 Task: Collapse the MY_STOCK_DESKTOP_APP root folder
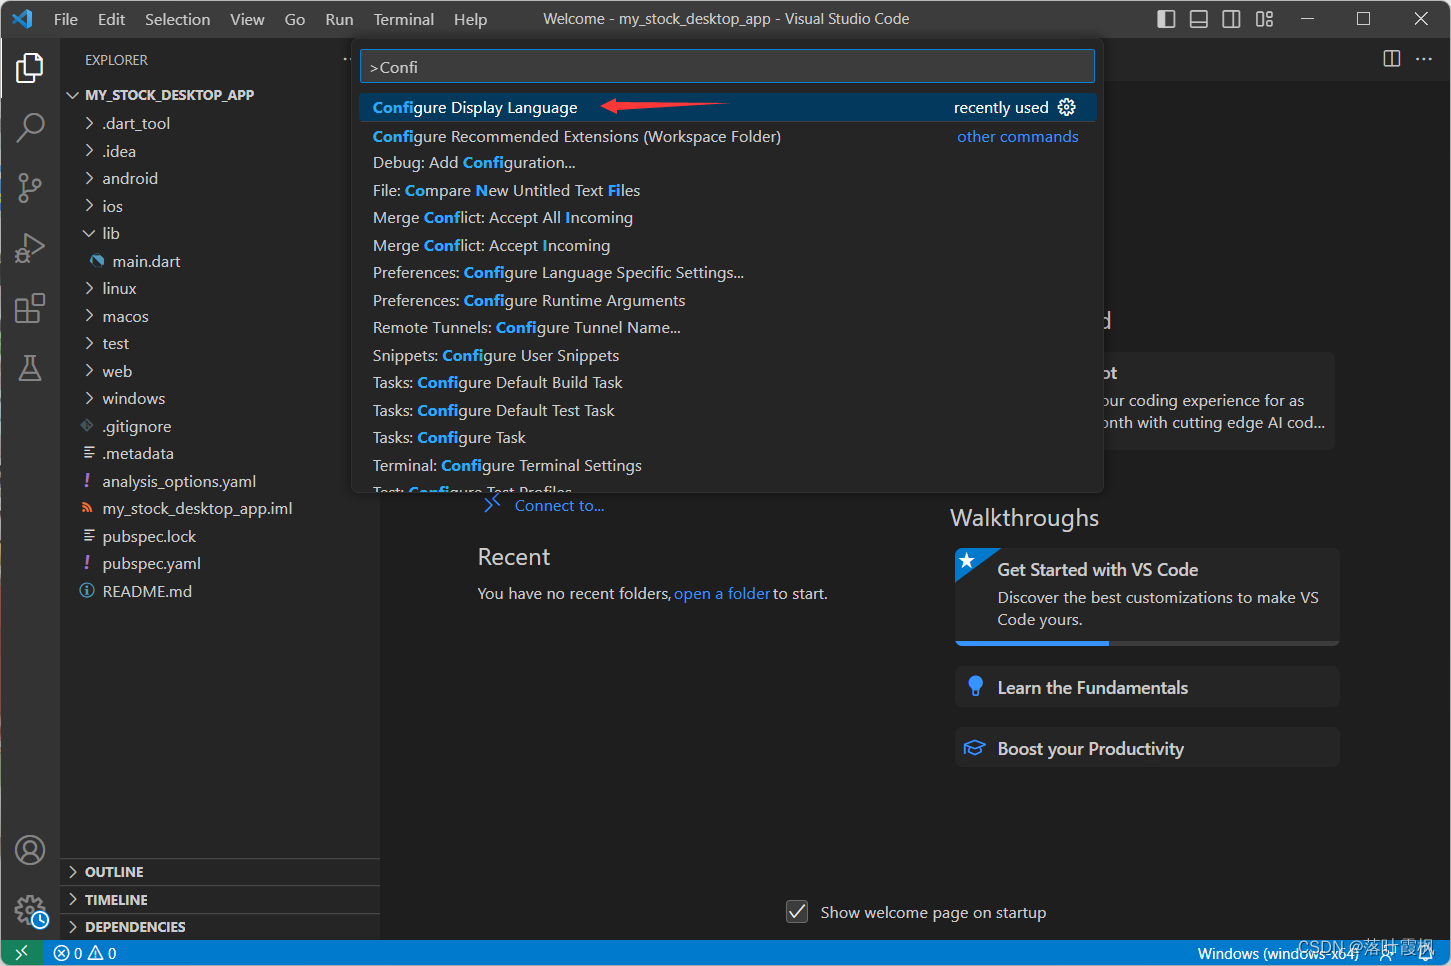pyautogui.click(x=72, y=95)
